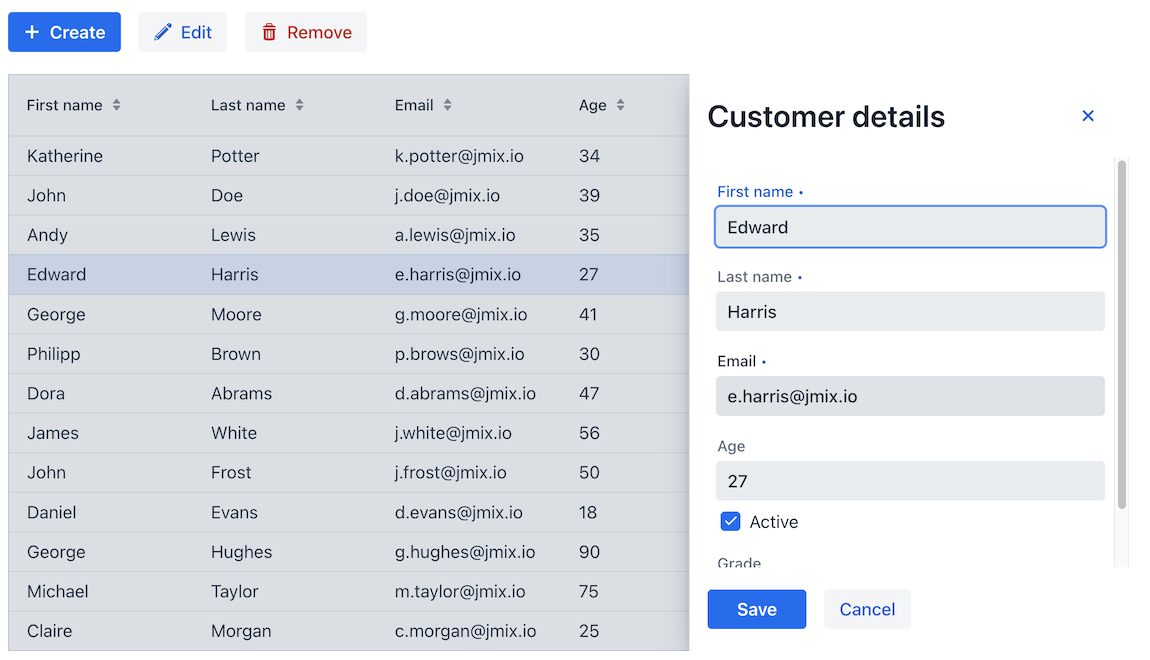The image size is (1150, 660).
Task: Sort table by Last name column
Action: click(x=299, y=105)
